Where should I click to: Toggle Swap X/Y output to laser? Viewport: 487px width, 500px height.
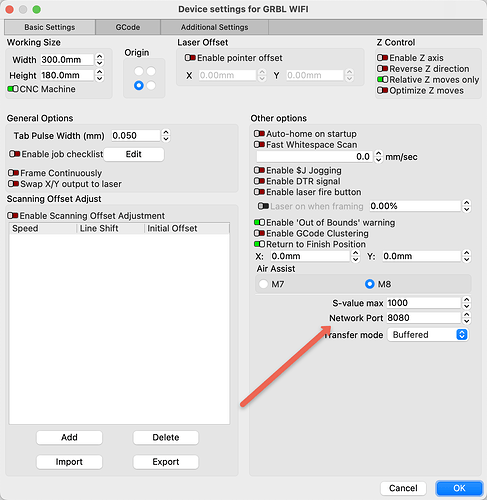click(13, 184)
